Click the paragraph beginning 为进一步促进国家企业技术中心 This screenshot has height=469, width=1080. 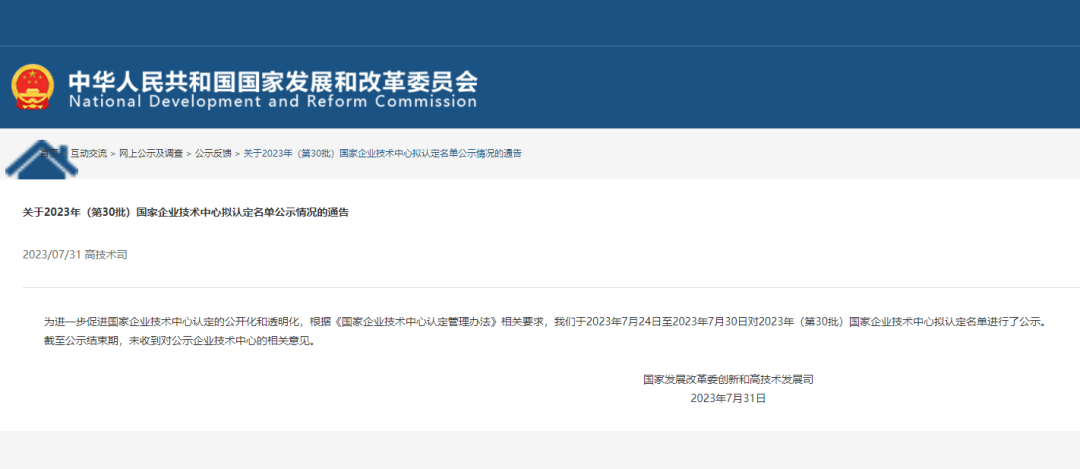tap(544, 322)
